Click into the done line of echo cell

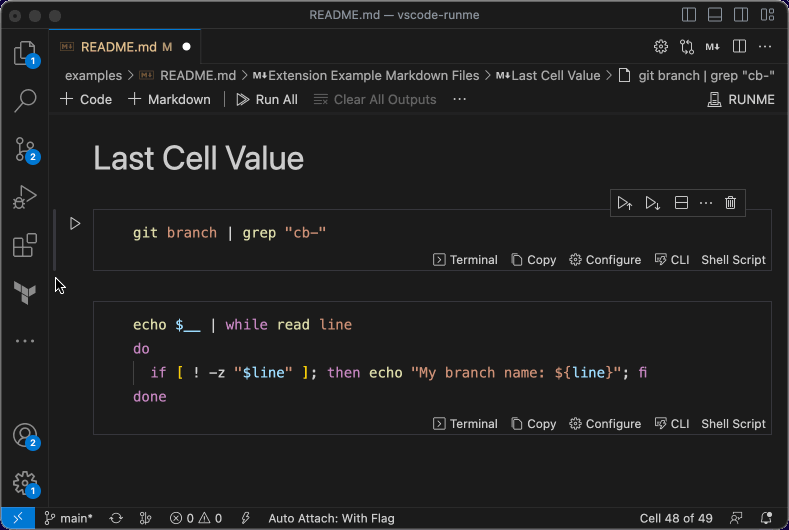point(149,397)
